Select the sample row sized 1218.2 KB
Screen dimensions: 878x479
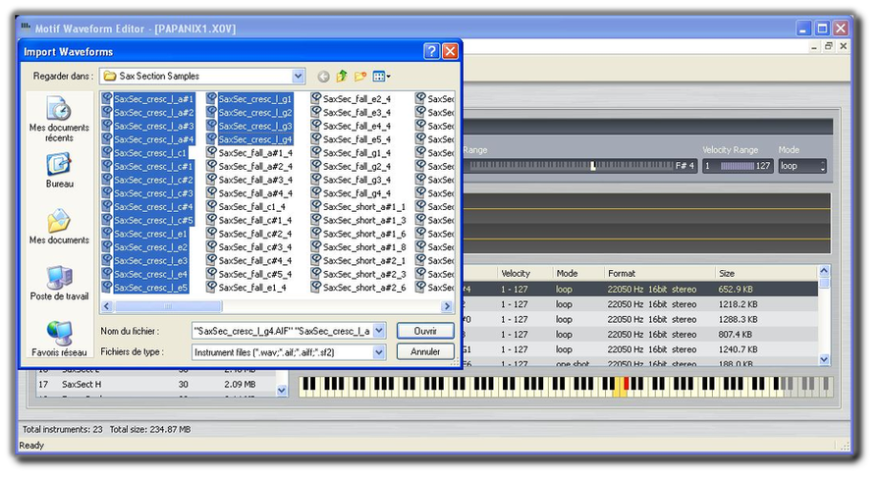click(x=640, y=305)
